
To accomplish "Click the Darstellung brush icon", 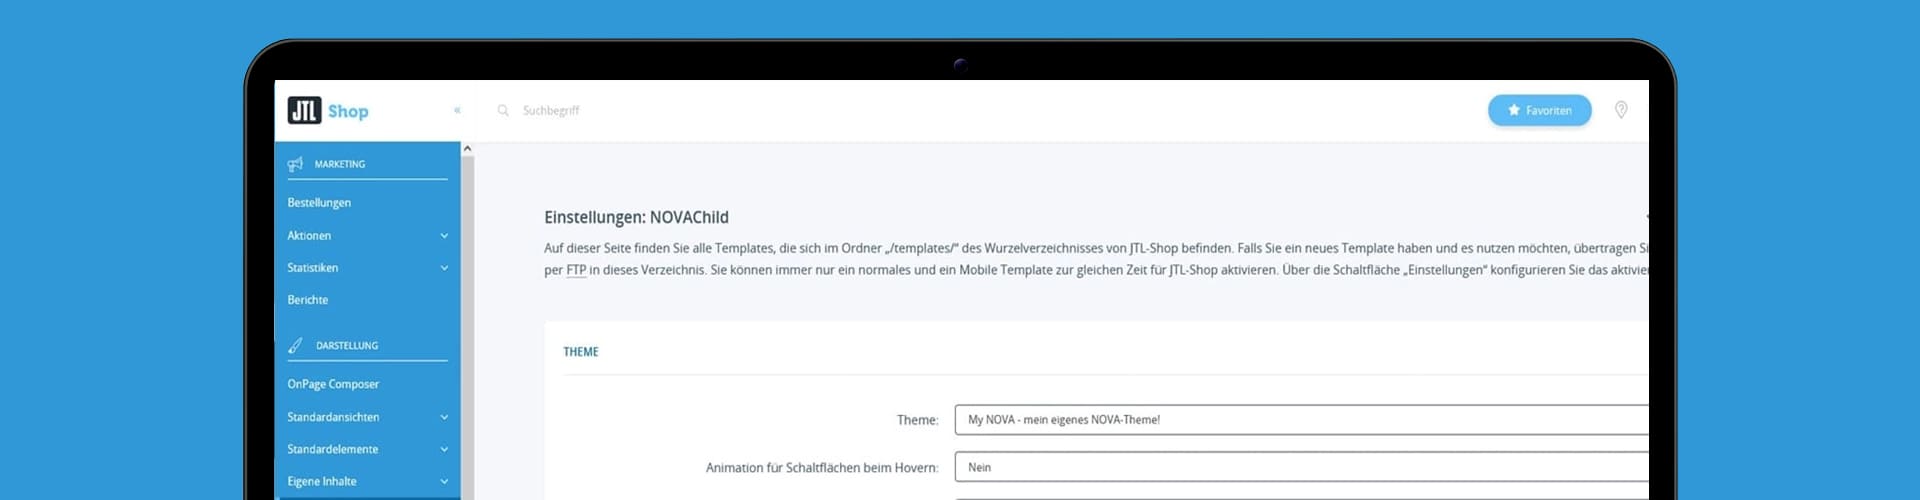I will pyautogui.click(x=295, y=345).
